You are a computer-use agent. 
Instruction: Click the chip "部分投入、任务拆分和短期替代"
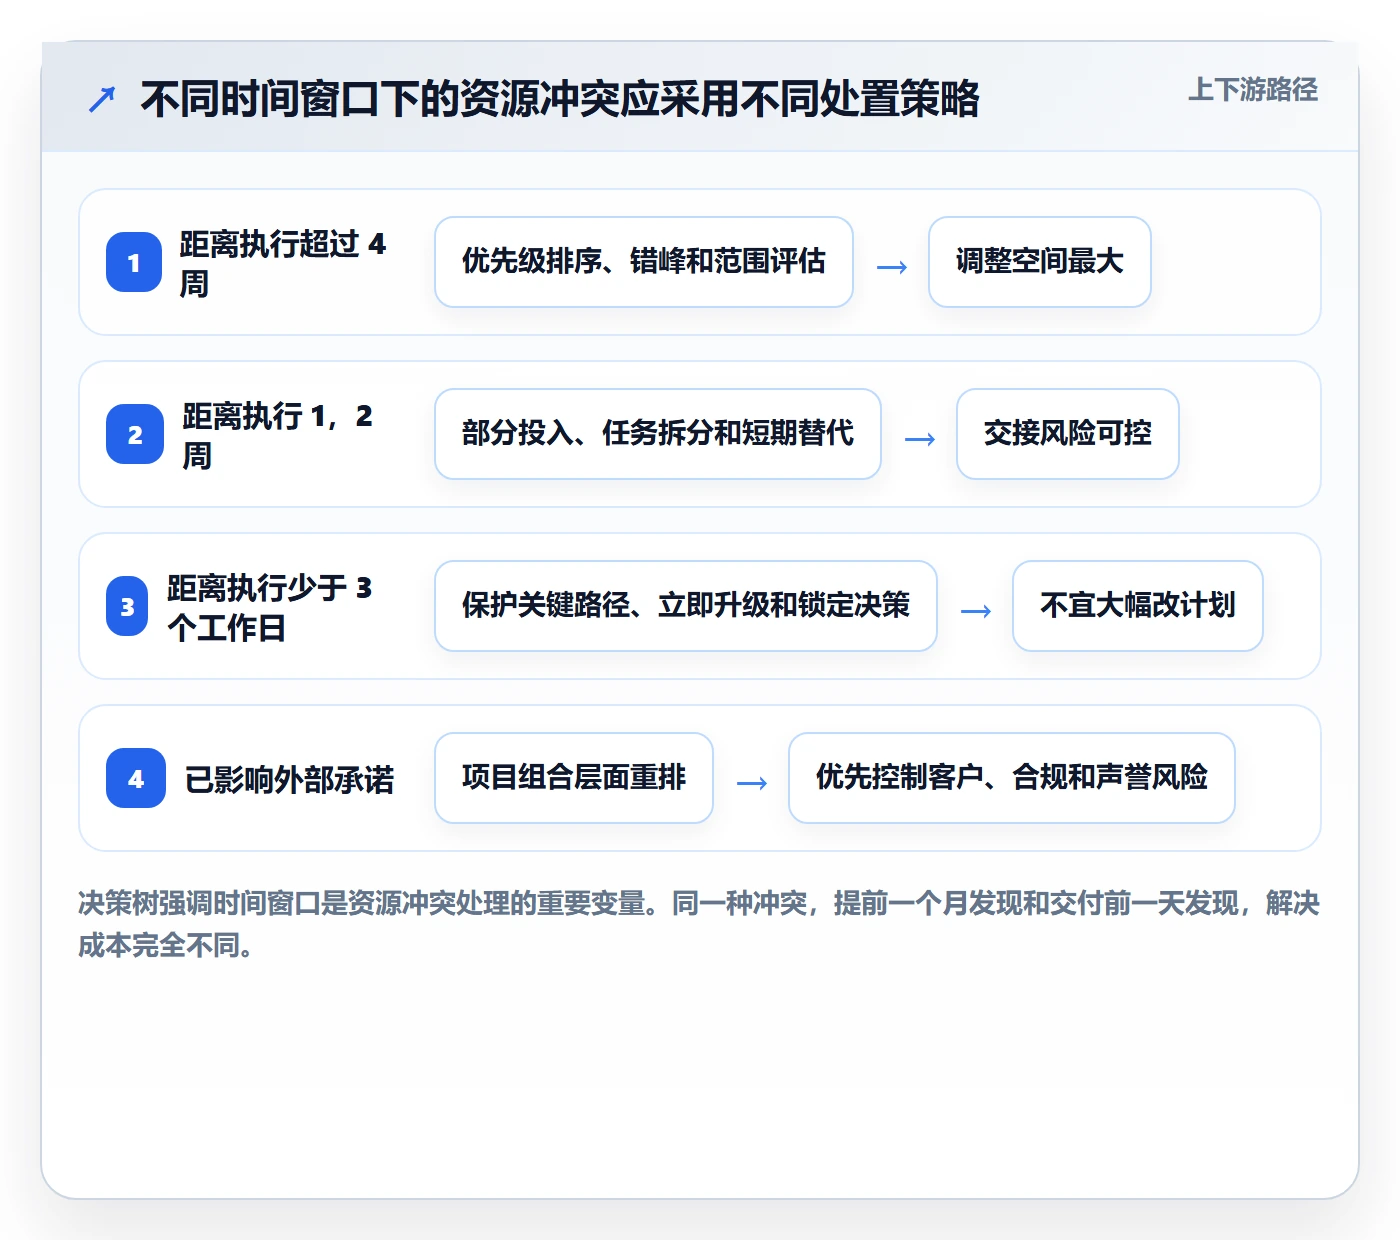[x=658, y=434]
